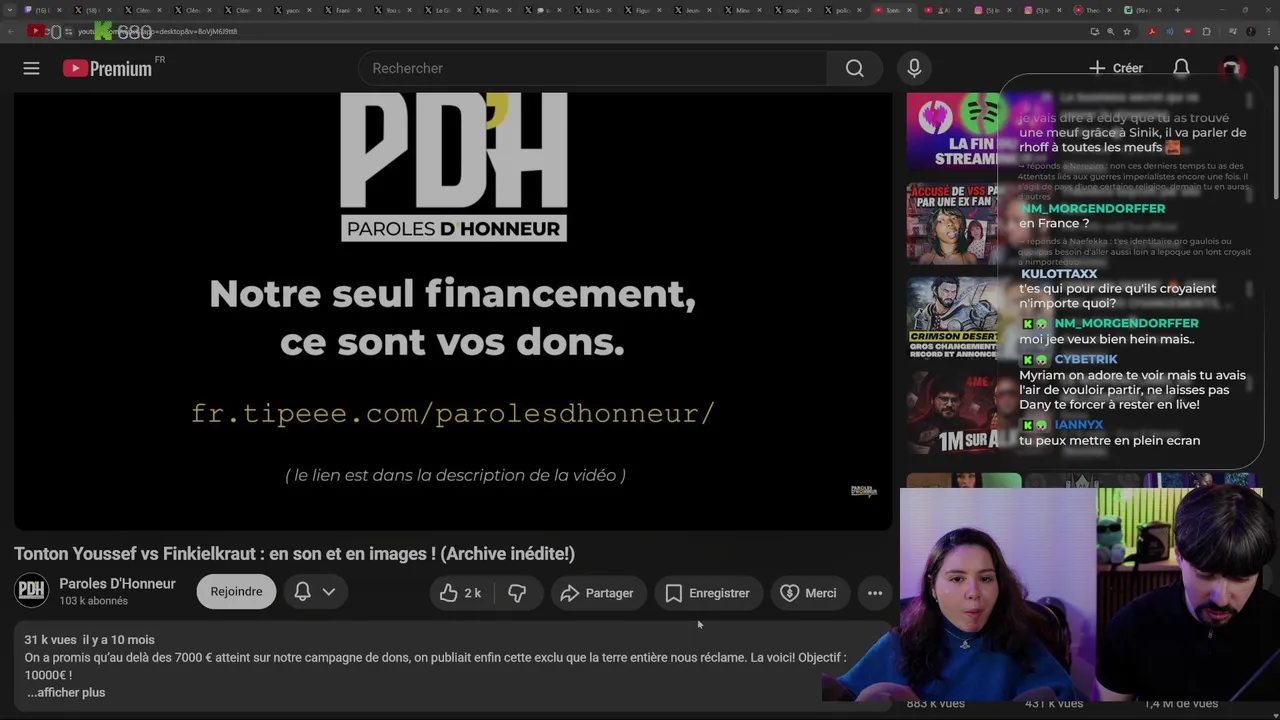
Task: Like the video with thumbs up
Action: tap(461, 593)
